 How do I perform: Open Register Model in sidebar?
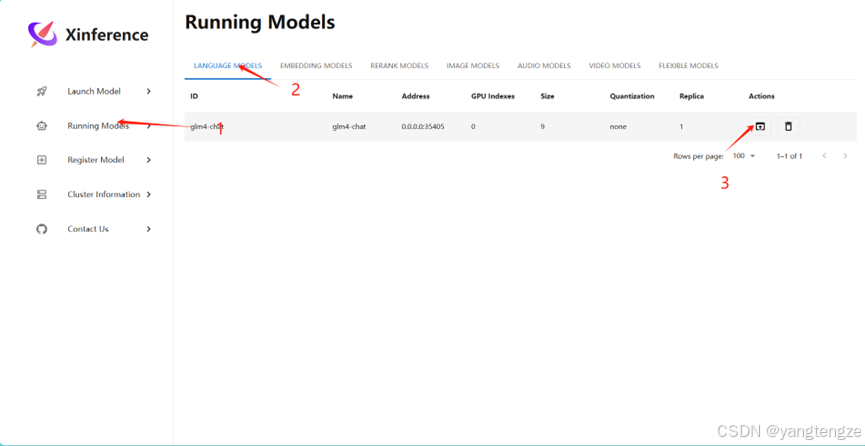point(94,160)
